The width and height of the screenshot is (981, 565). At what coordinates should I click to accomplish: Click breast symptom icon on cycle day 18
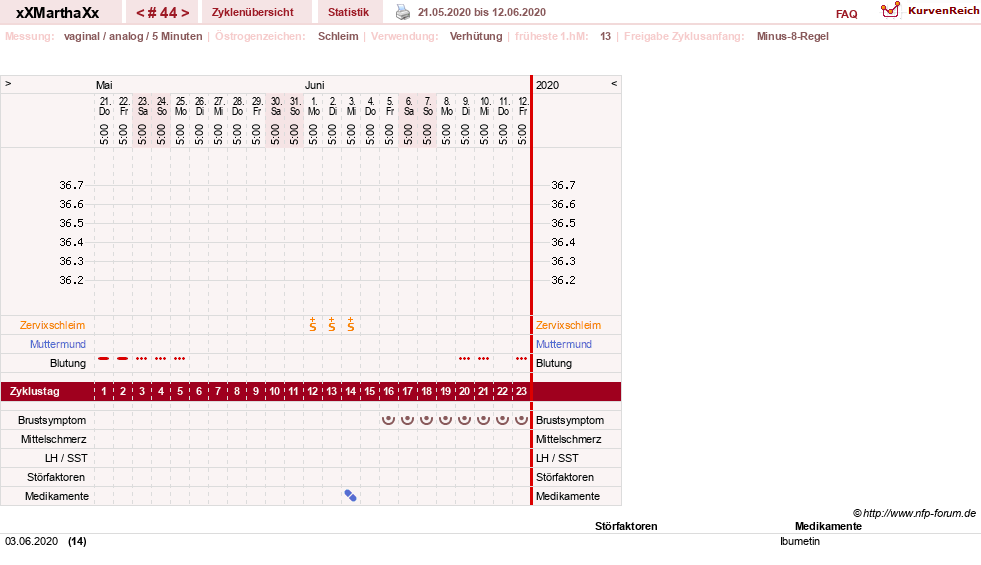pos(426,419)
